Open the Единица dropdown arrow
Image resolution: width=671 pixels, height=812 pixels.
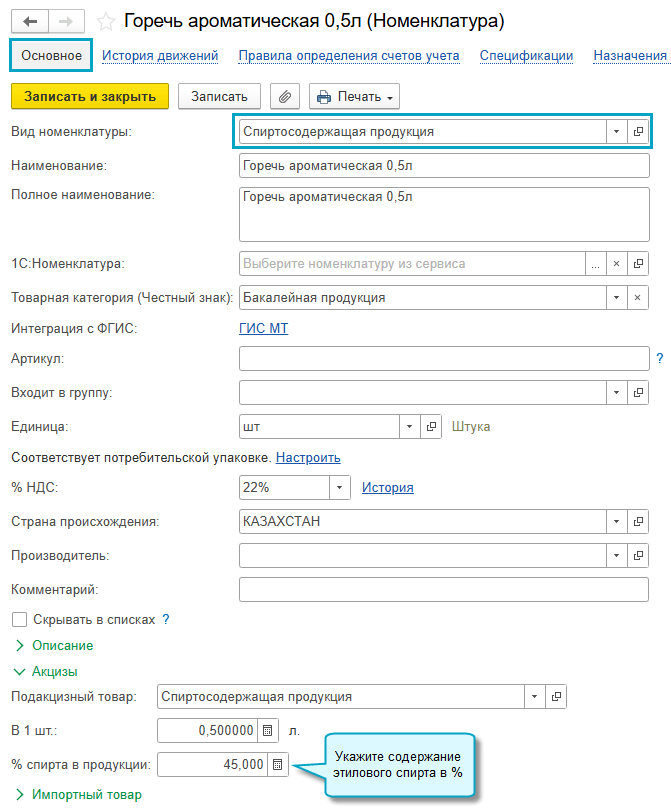tap(410, 427)
